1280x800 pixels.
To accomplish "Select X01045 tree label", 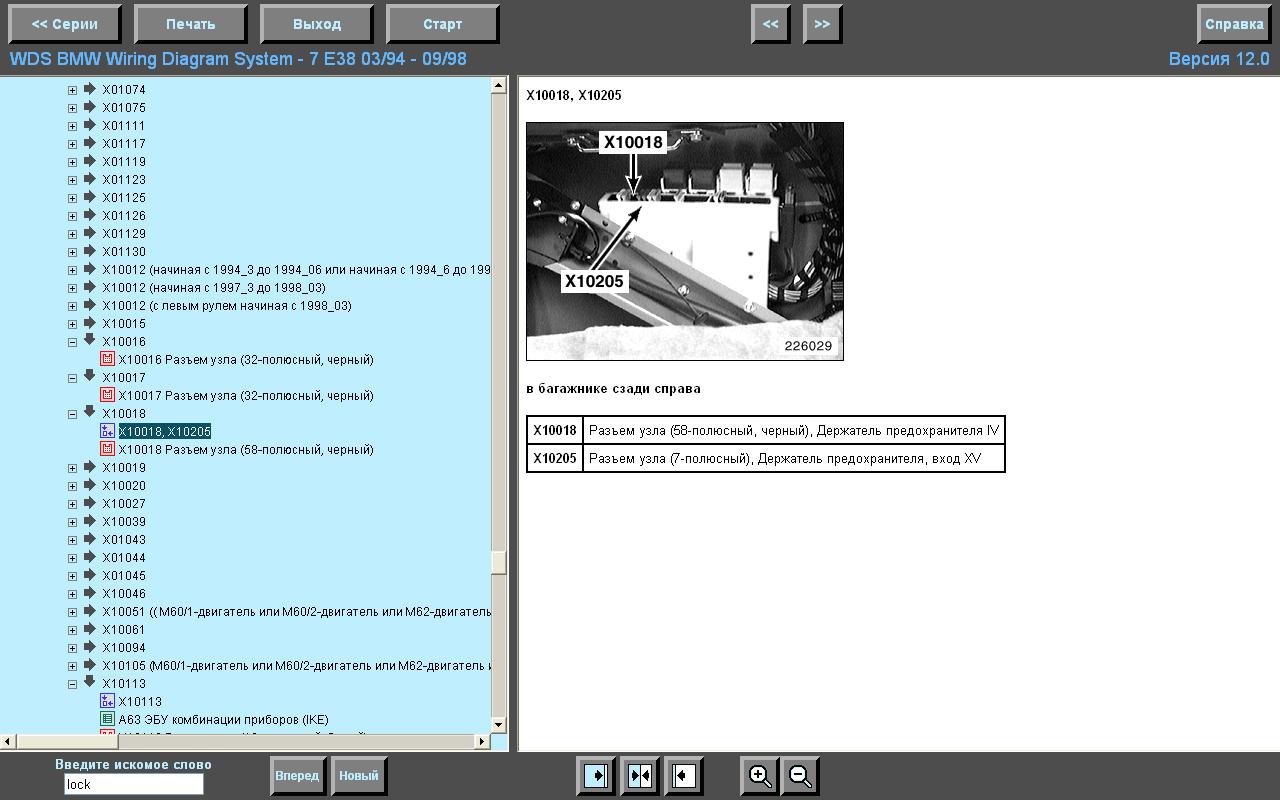I will pos(124,576).
